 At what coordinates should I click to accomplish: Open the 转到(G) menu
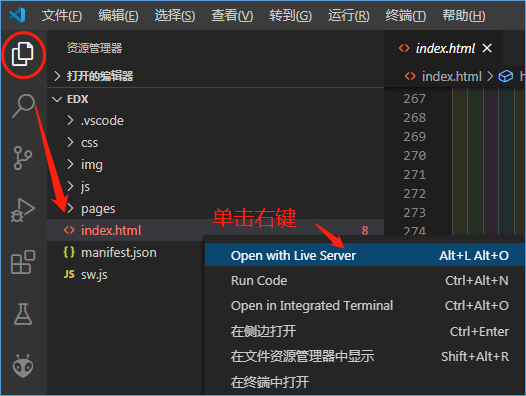(x=291, y=15)
